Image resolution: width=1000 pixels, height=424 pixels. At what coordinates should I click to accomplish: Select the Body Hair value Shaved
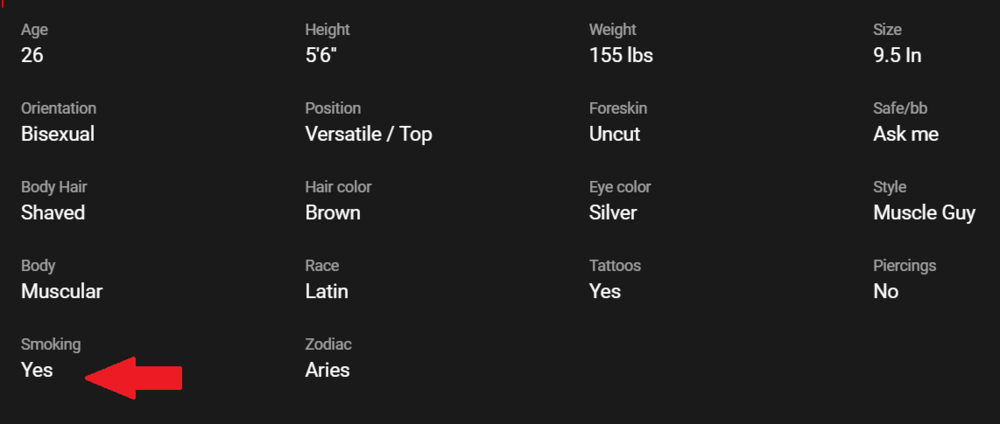(x=53, y=213)
